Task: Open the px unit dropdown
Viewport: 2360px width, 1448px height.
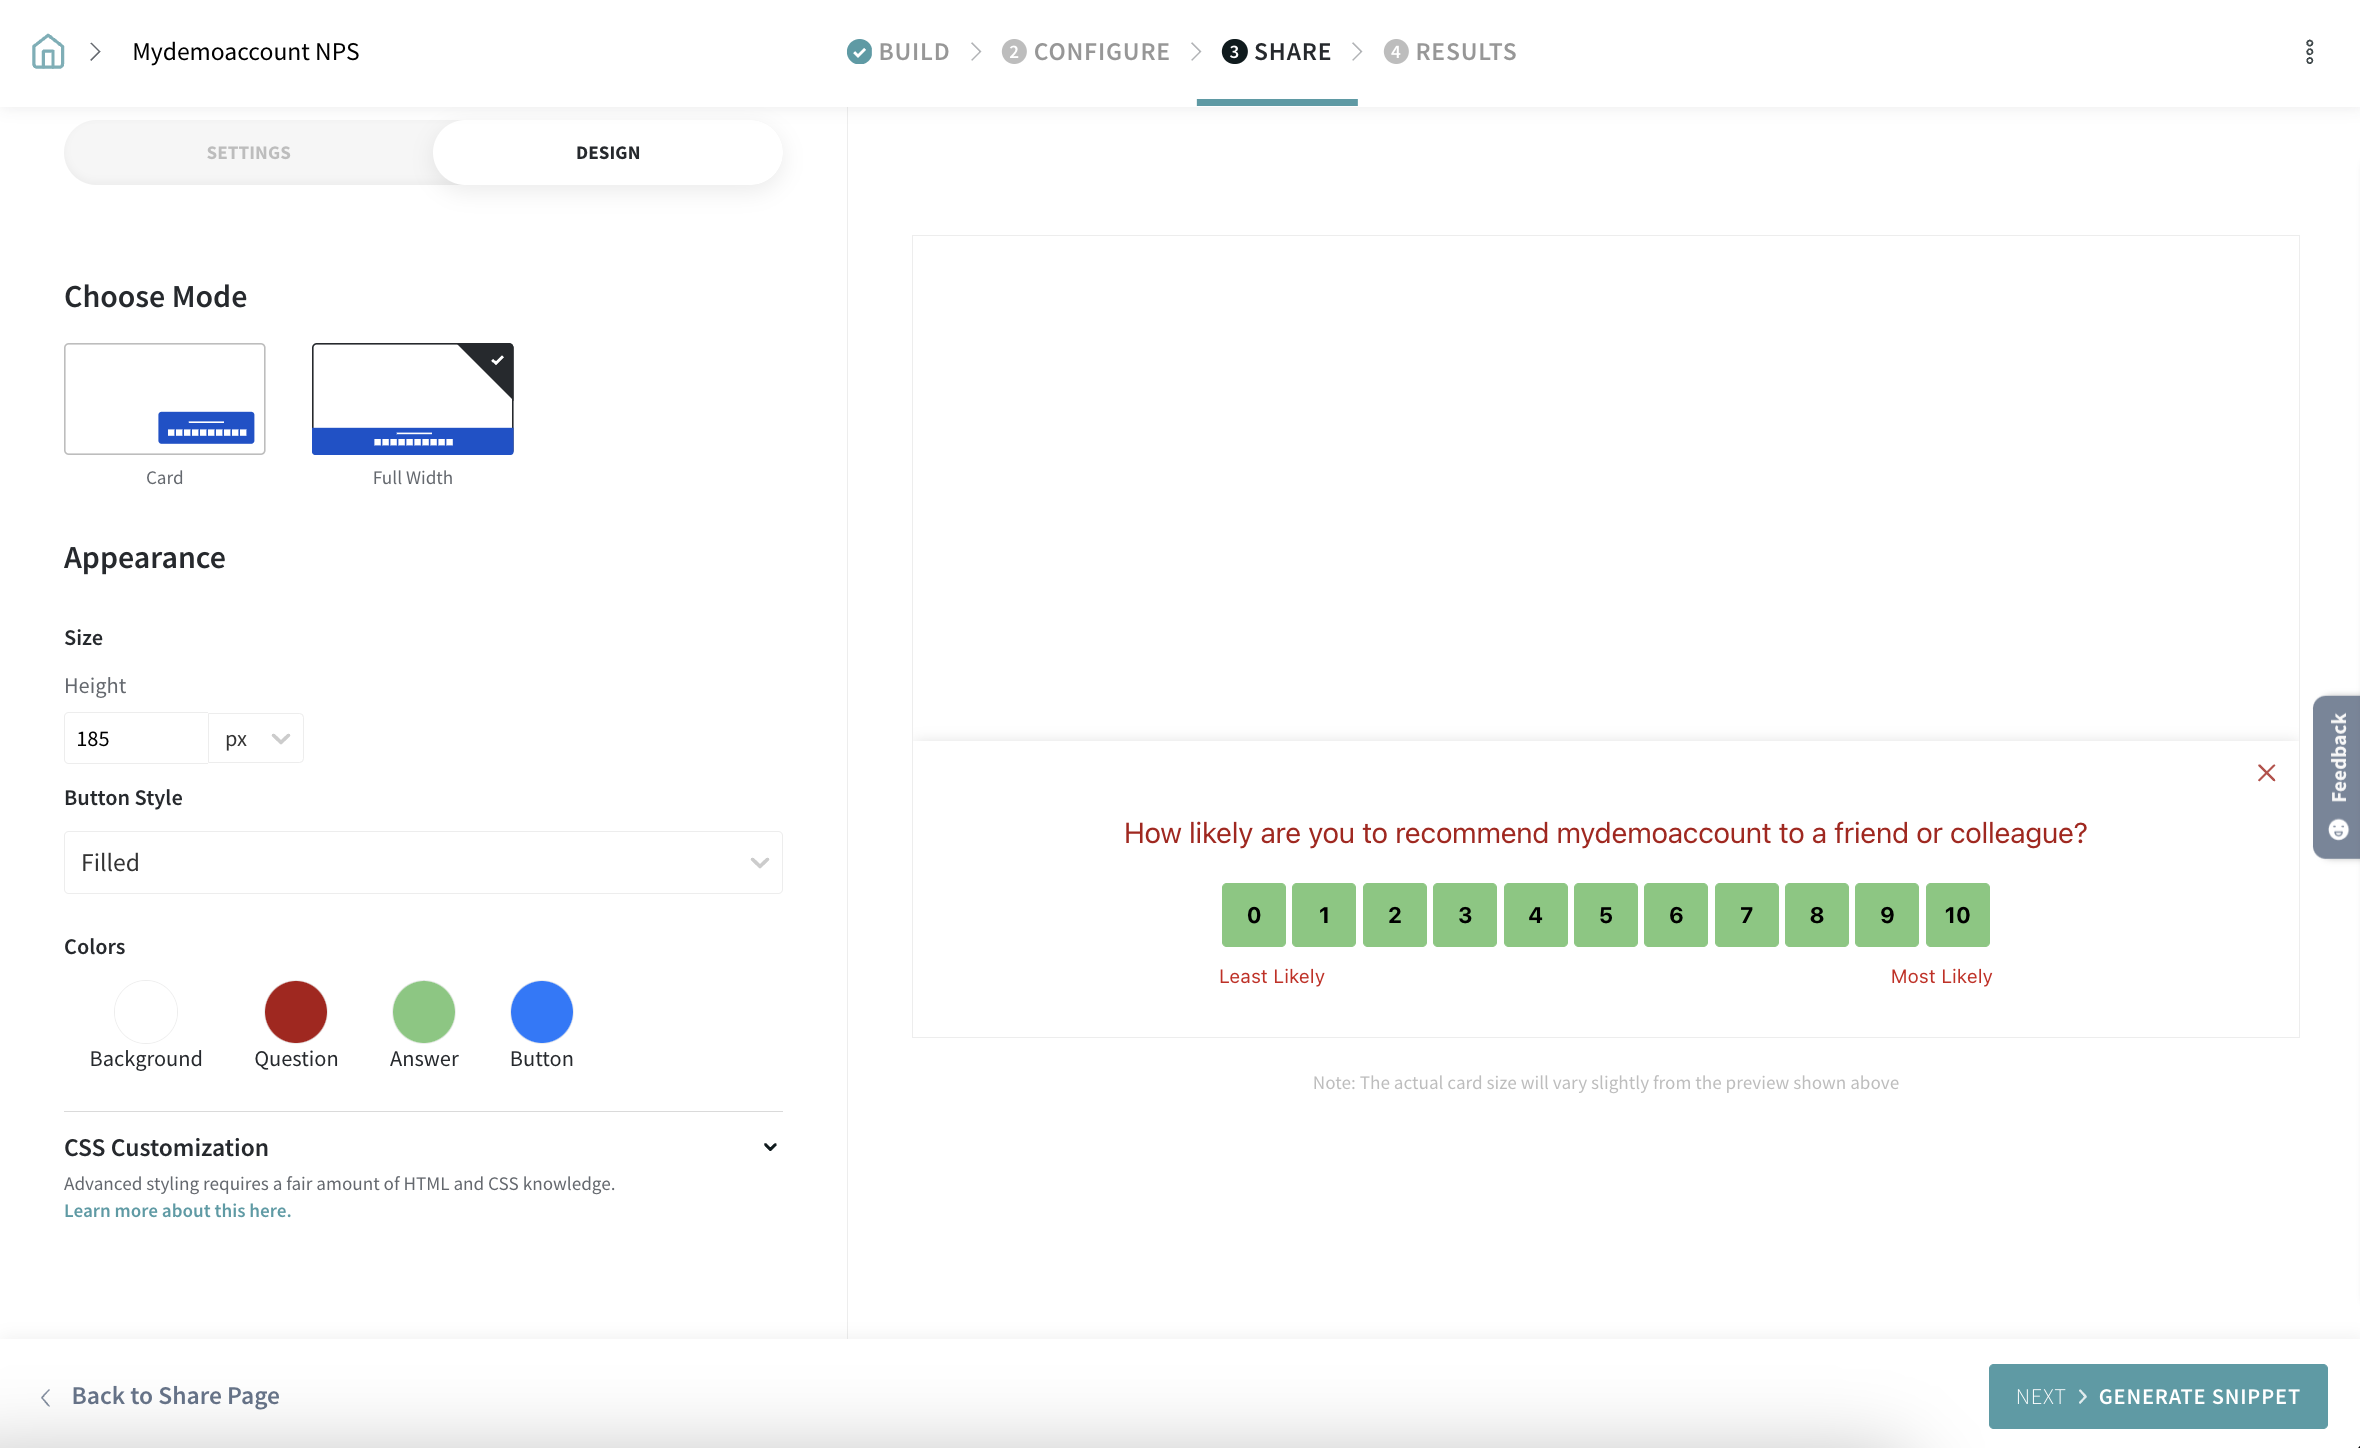Action: pyautogui.click(x=256, y=739)
